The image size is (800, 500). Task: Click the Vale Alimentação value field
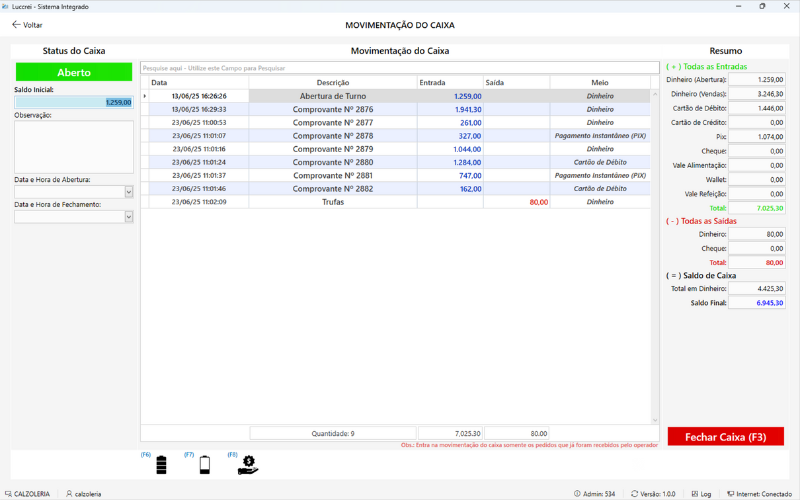(757, 165)
